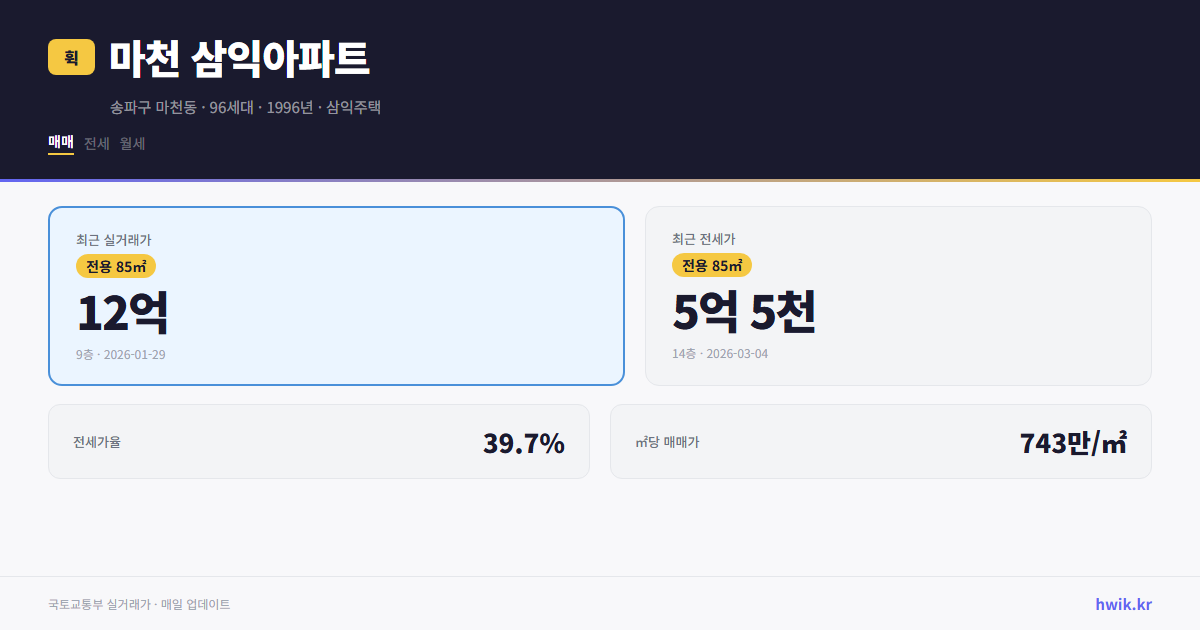Expand the 743만/㎡ price card
Screen dimensions: 1200x630
pos(880,441)
